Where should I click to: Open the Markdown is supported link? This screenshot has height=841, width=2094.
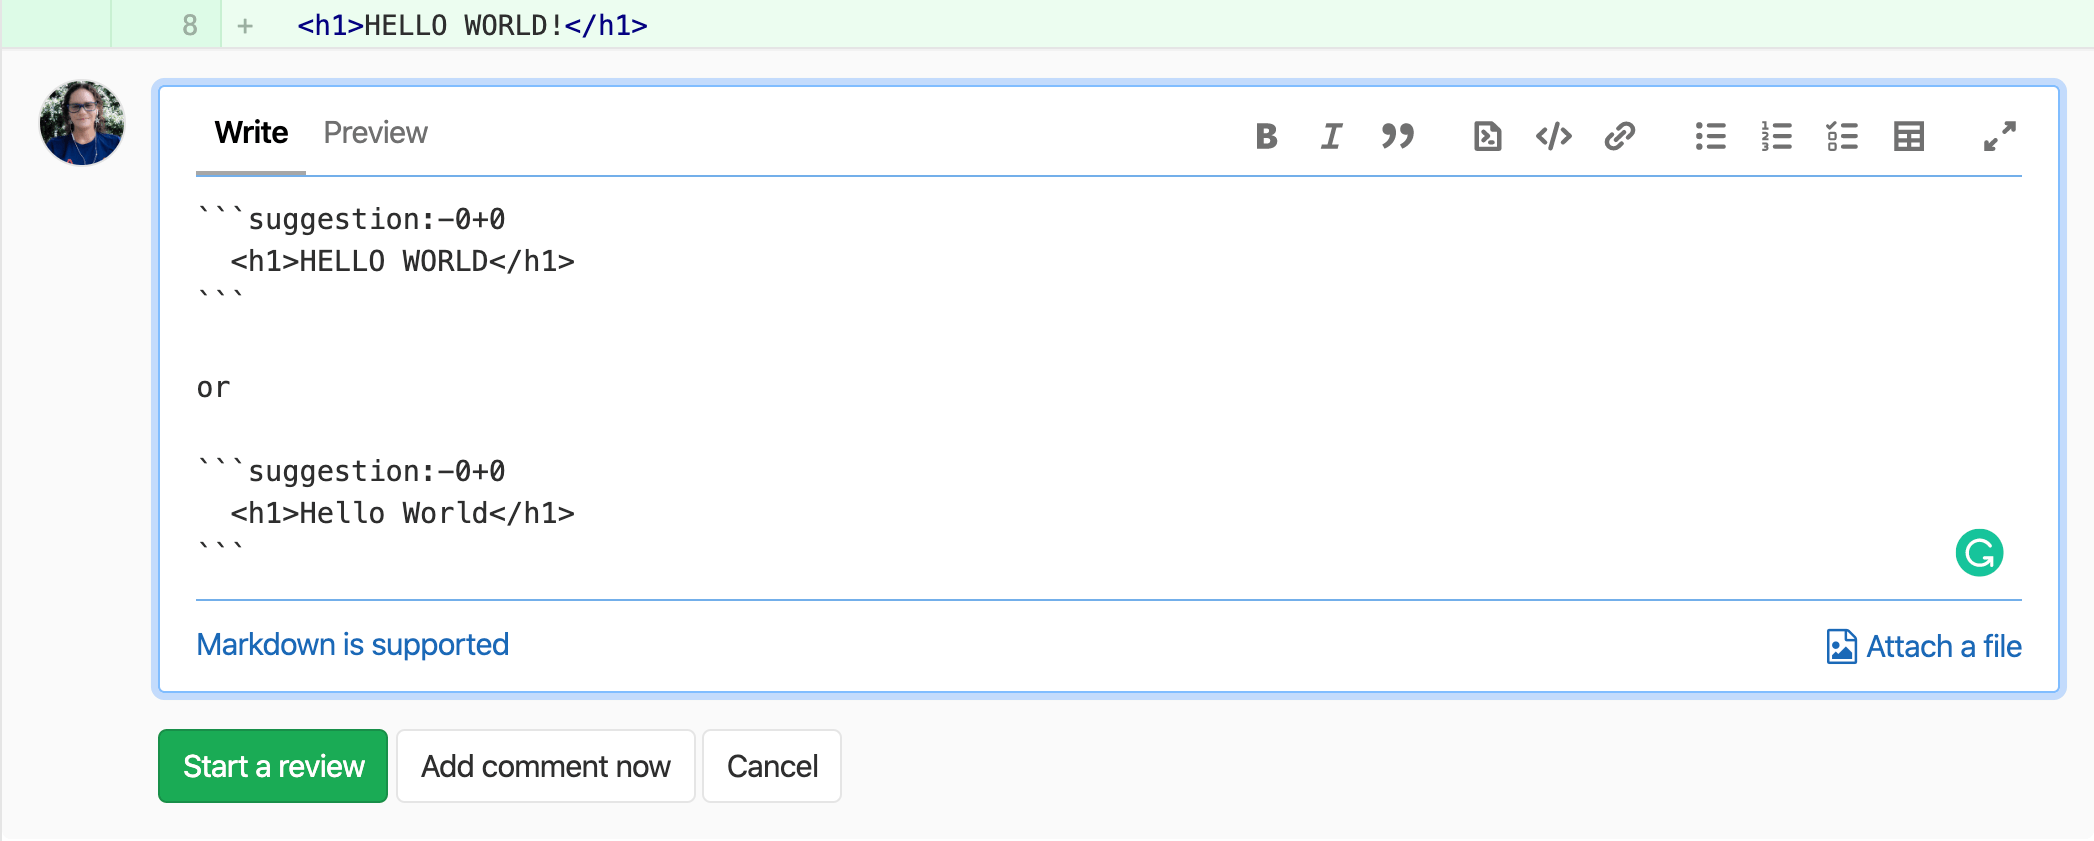point(352,644)
